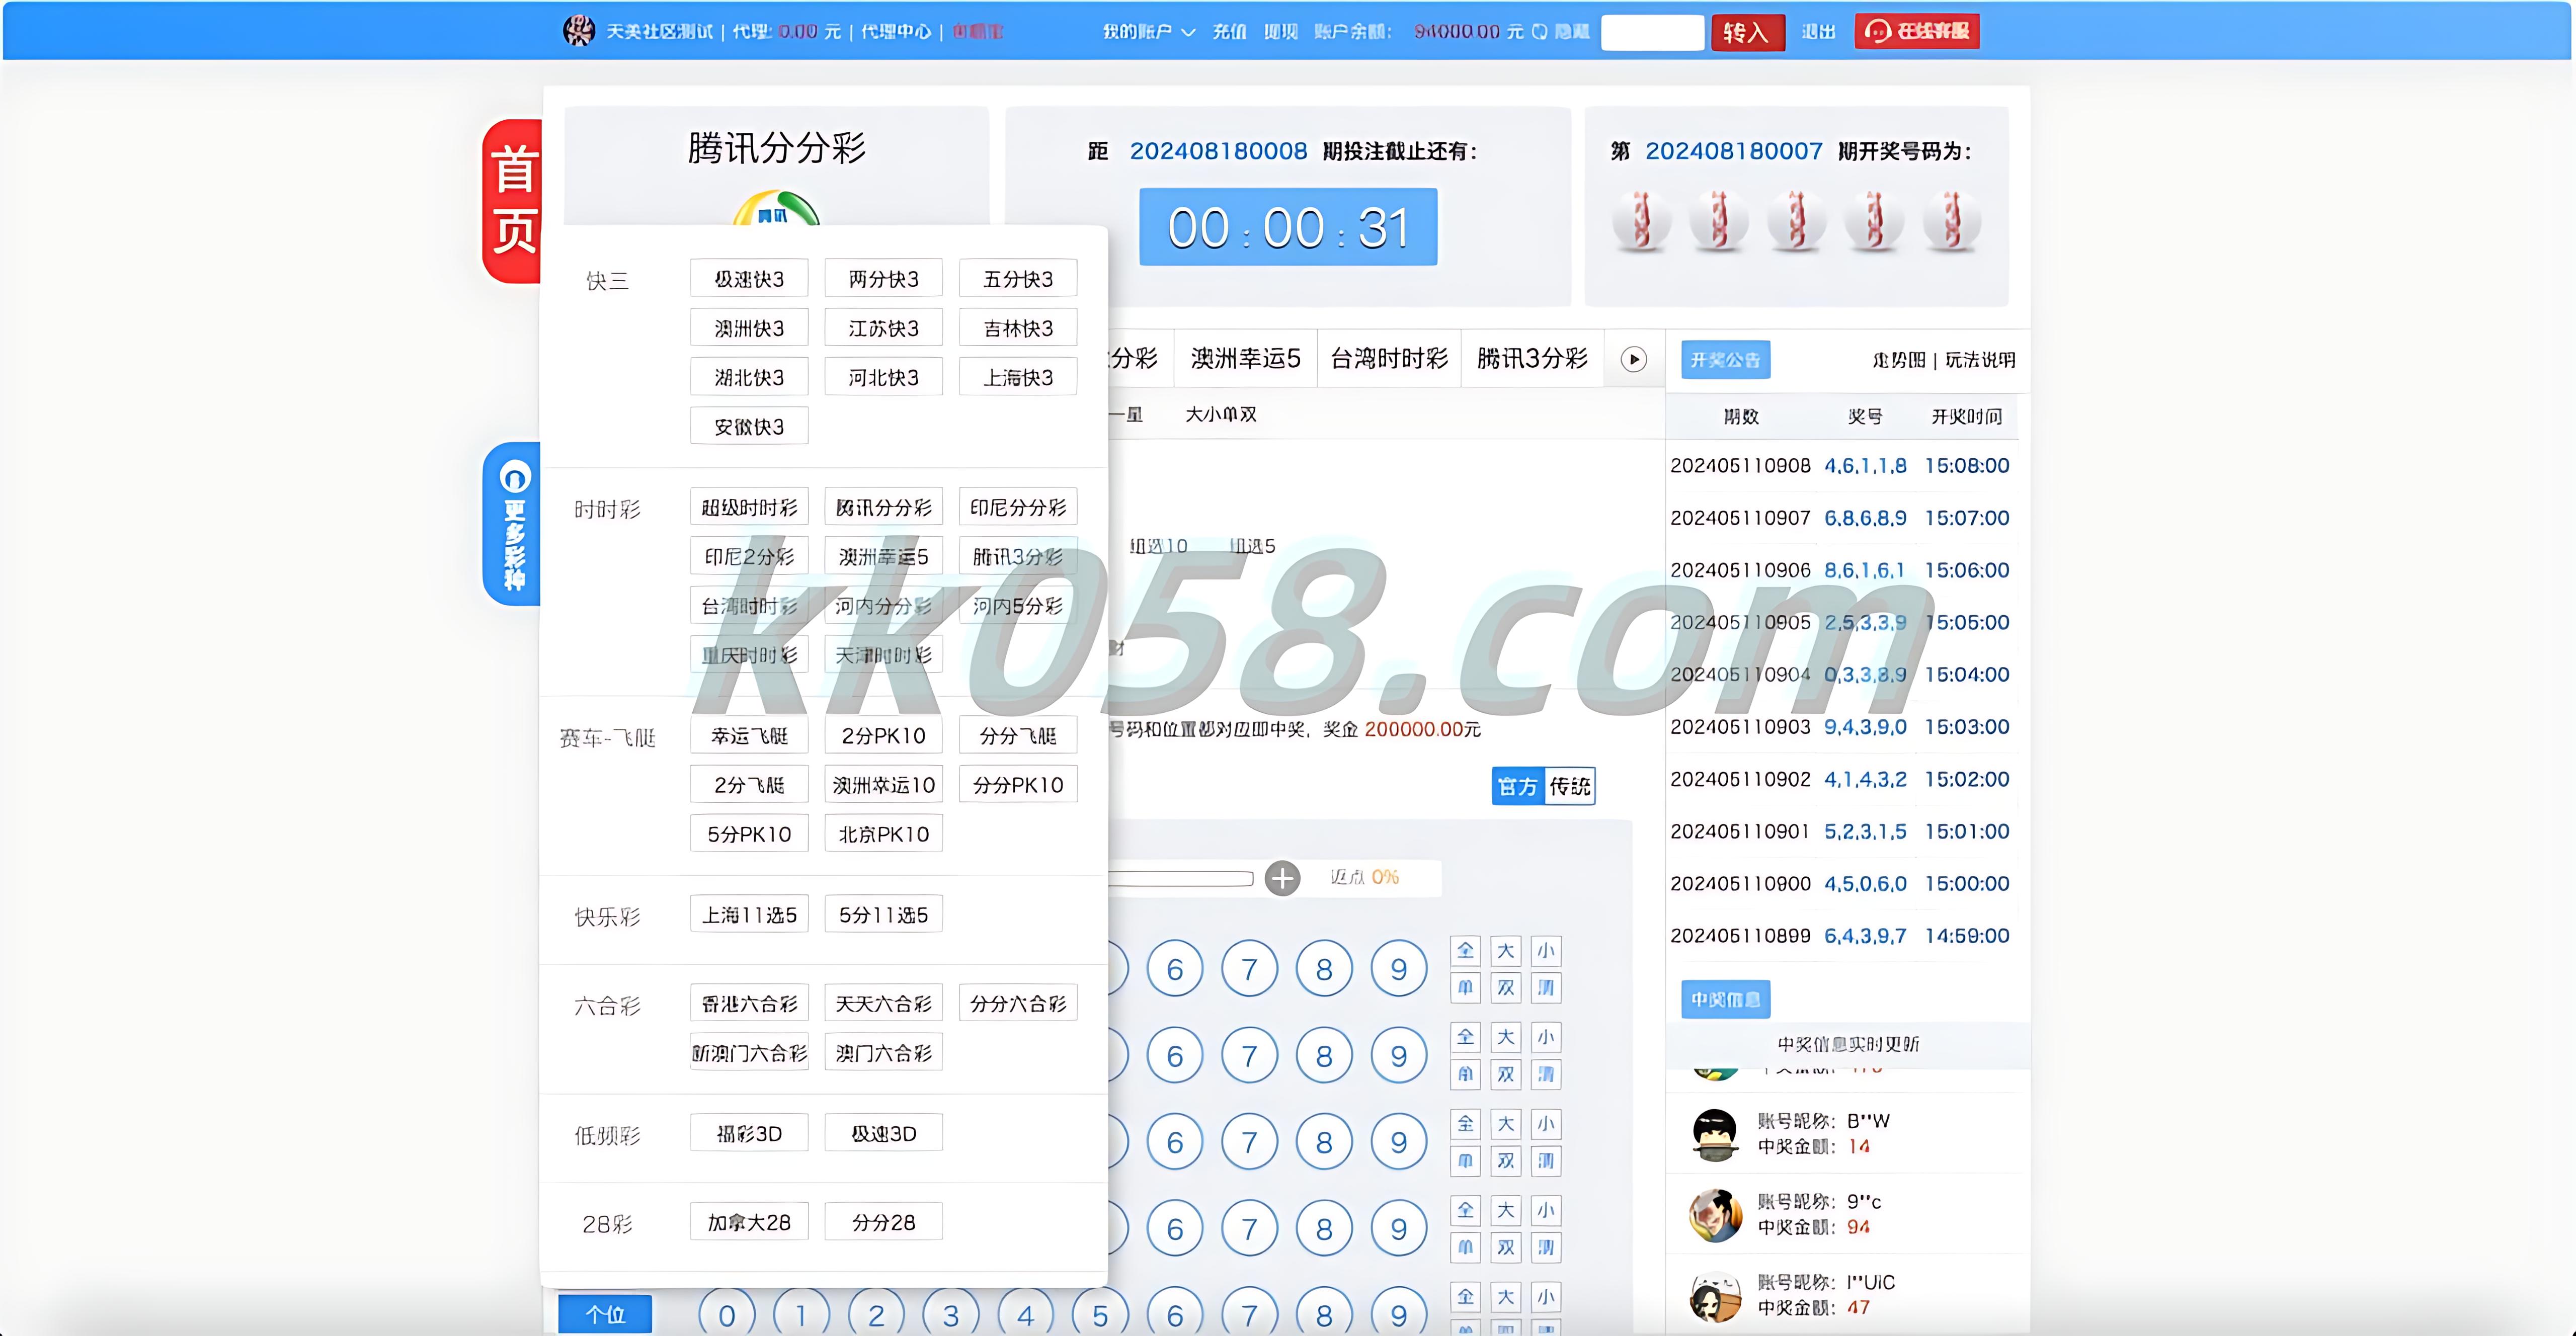Image resolution: width=2576 pixels, height=1336 pixels.
Task: Choose 超级时时彩 from the lottery menu
Action: pos(749,507)
